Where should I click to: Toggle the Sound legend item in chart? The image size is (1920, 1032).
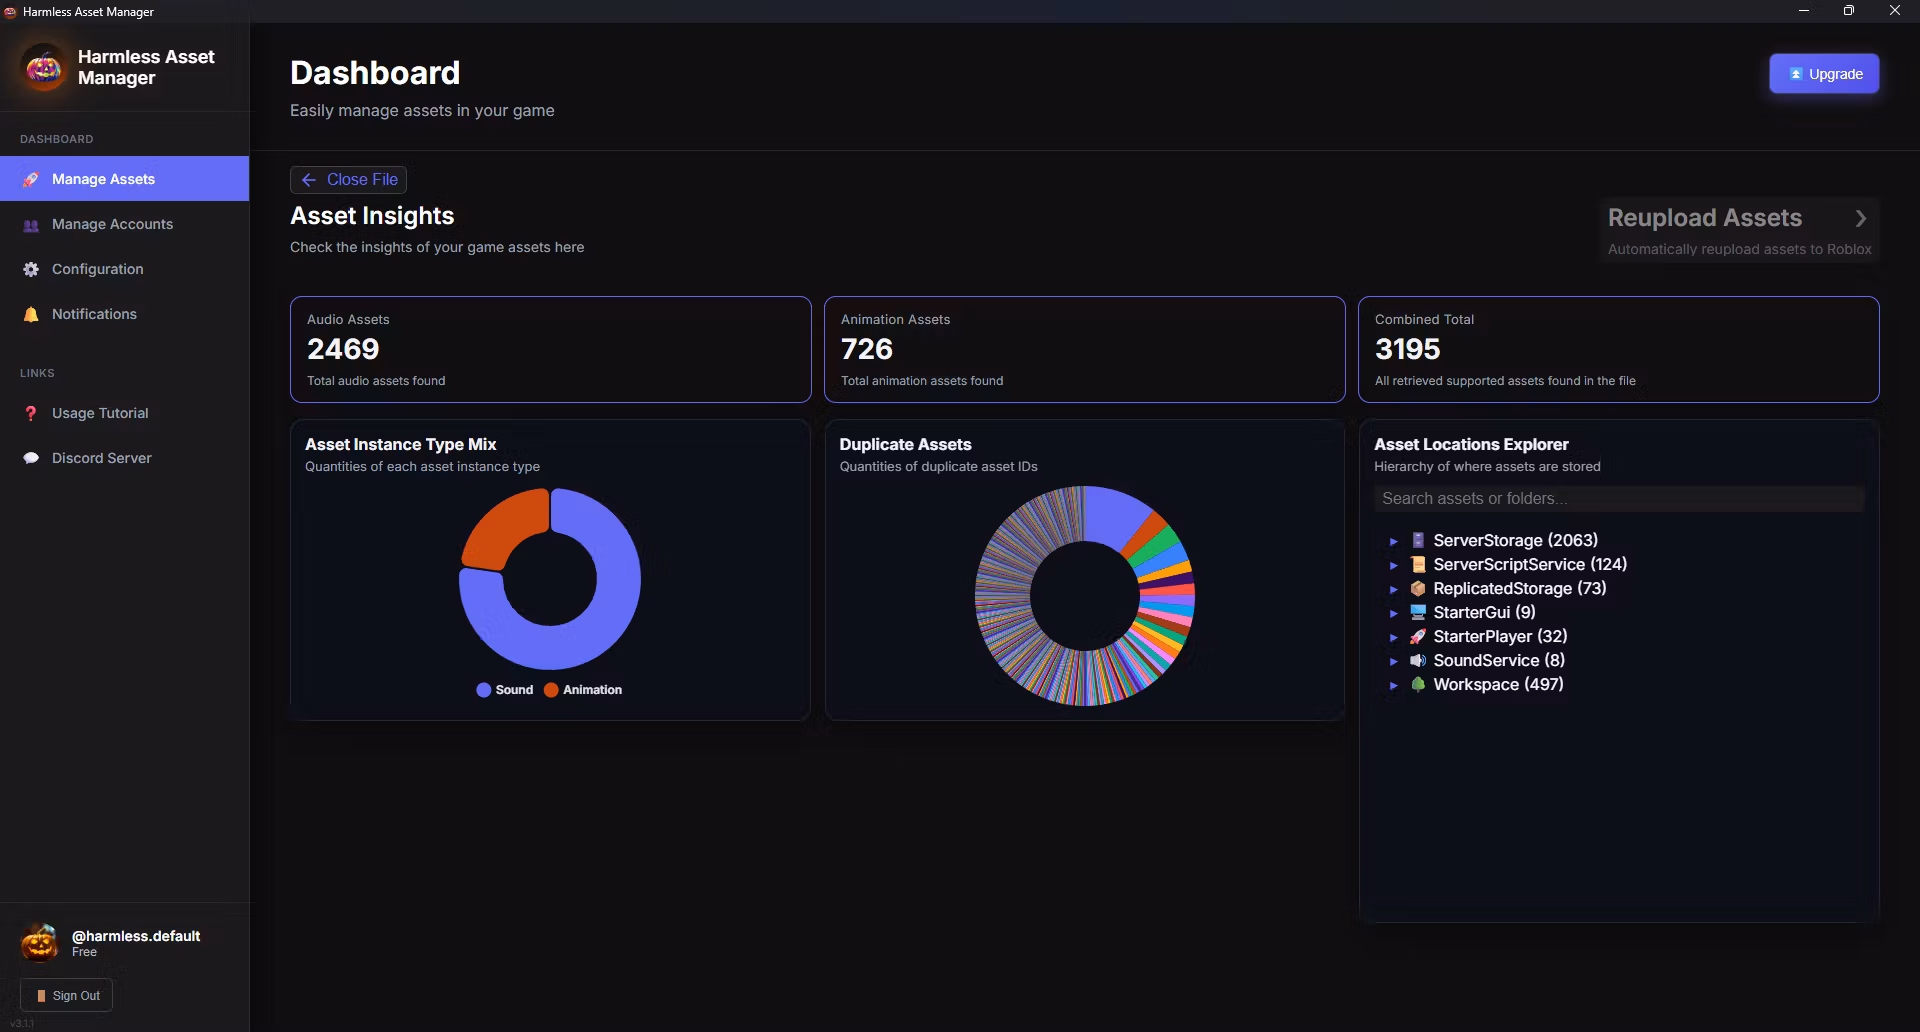pyautogui.click(x=505, y=690)
